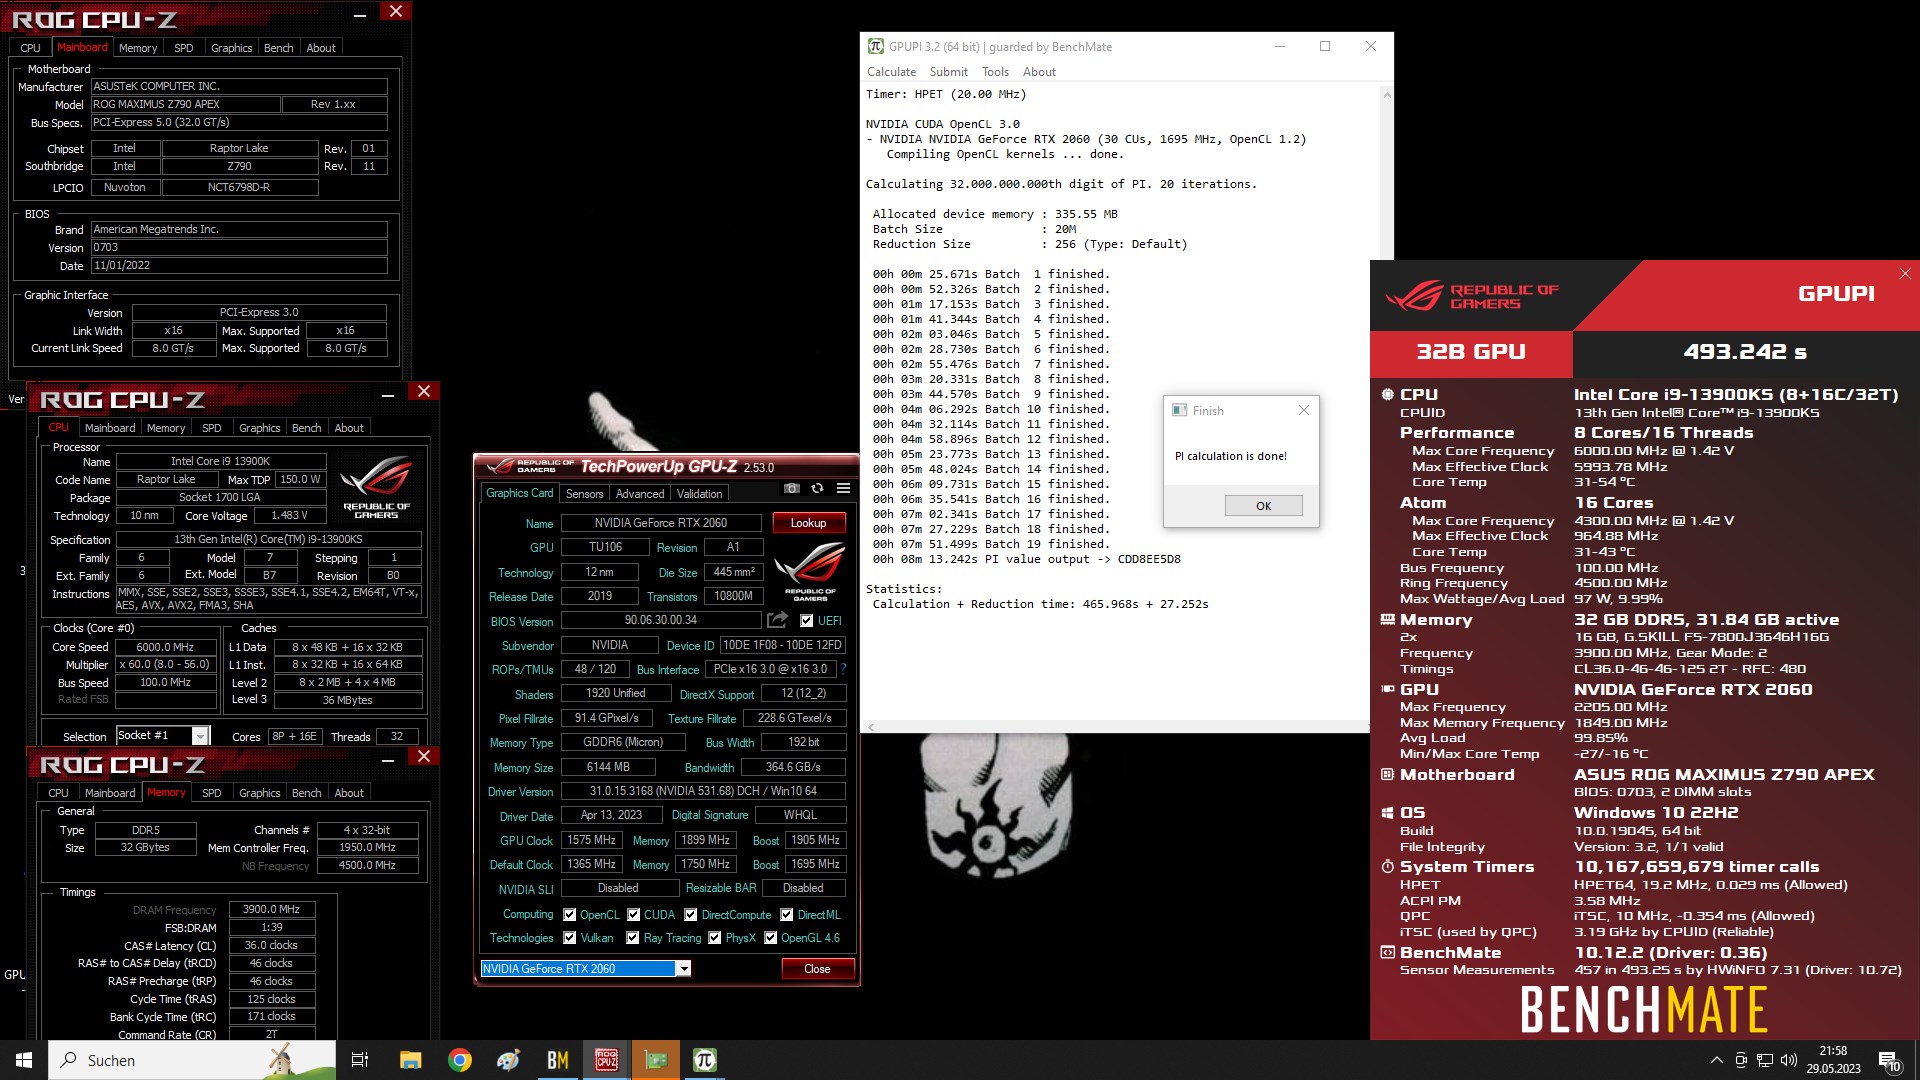Viewport: 1920px width, 1080px height.
Task: Switch to GPUPI taskbar icon
Action: (705, 1060)
